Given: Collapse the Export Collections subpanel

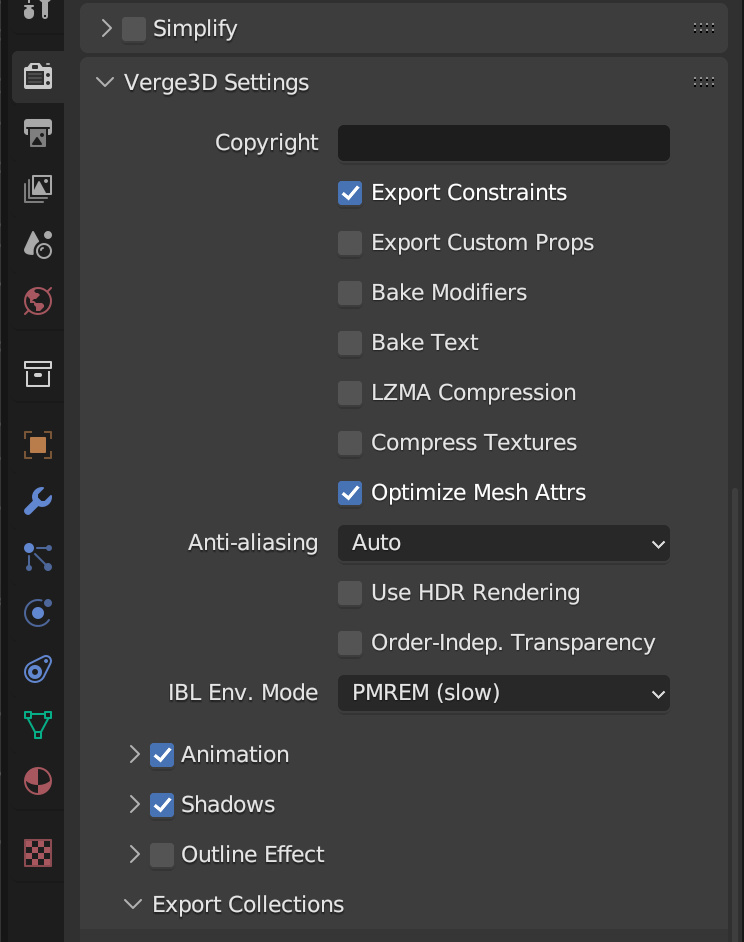Looking at the screenshot, I should 133,904.
